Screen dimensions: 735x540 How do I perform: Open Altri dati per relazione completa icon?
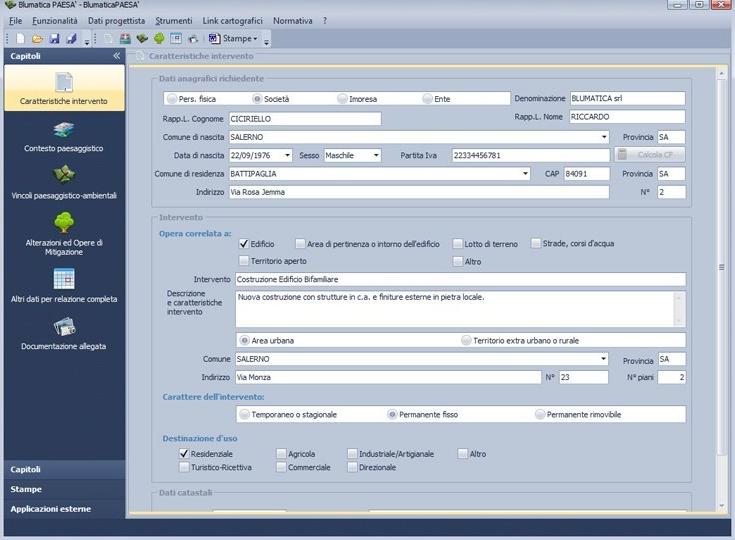pos(64,279)
